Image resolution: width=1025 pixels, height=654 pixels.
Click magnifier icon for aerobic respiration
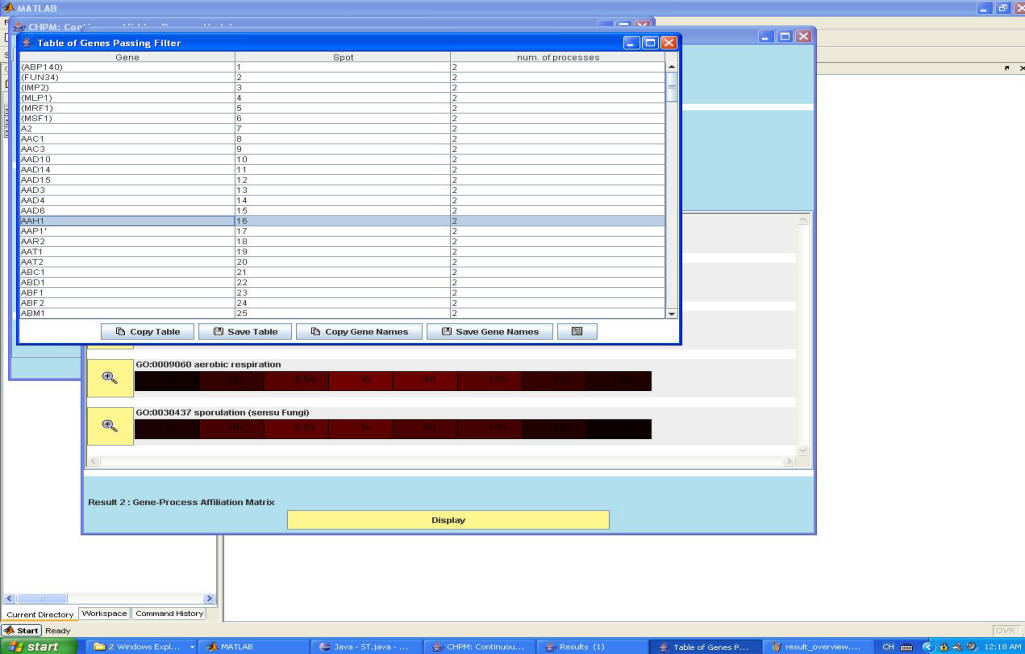(x=110, y=378)
